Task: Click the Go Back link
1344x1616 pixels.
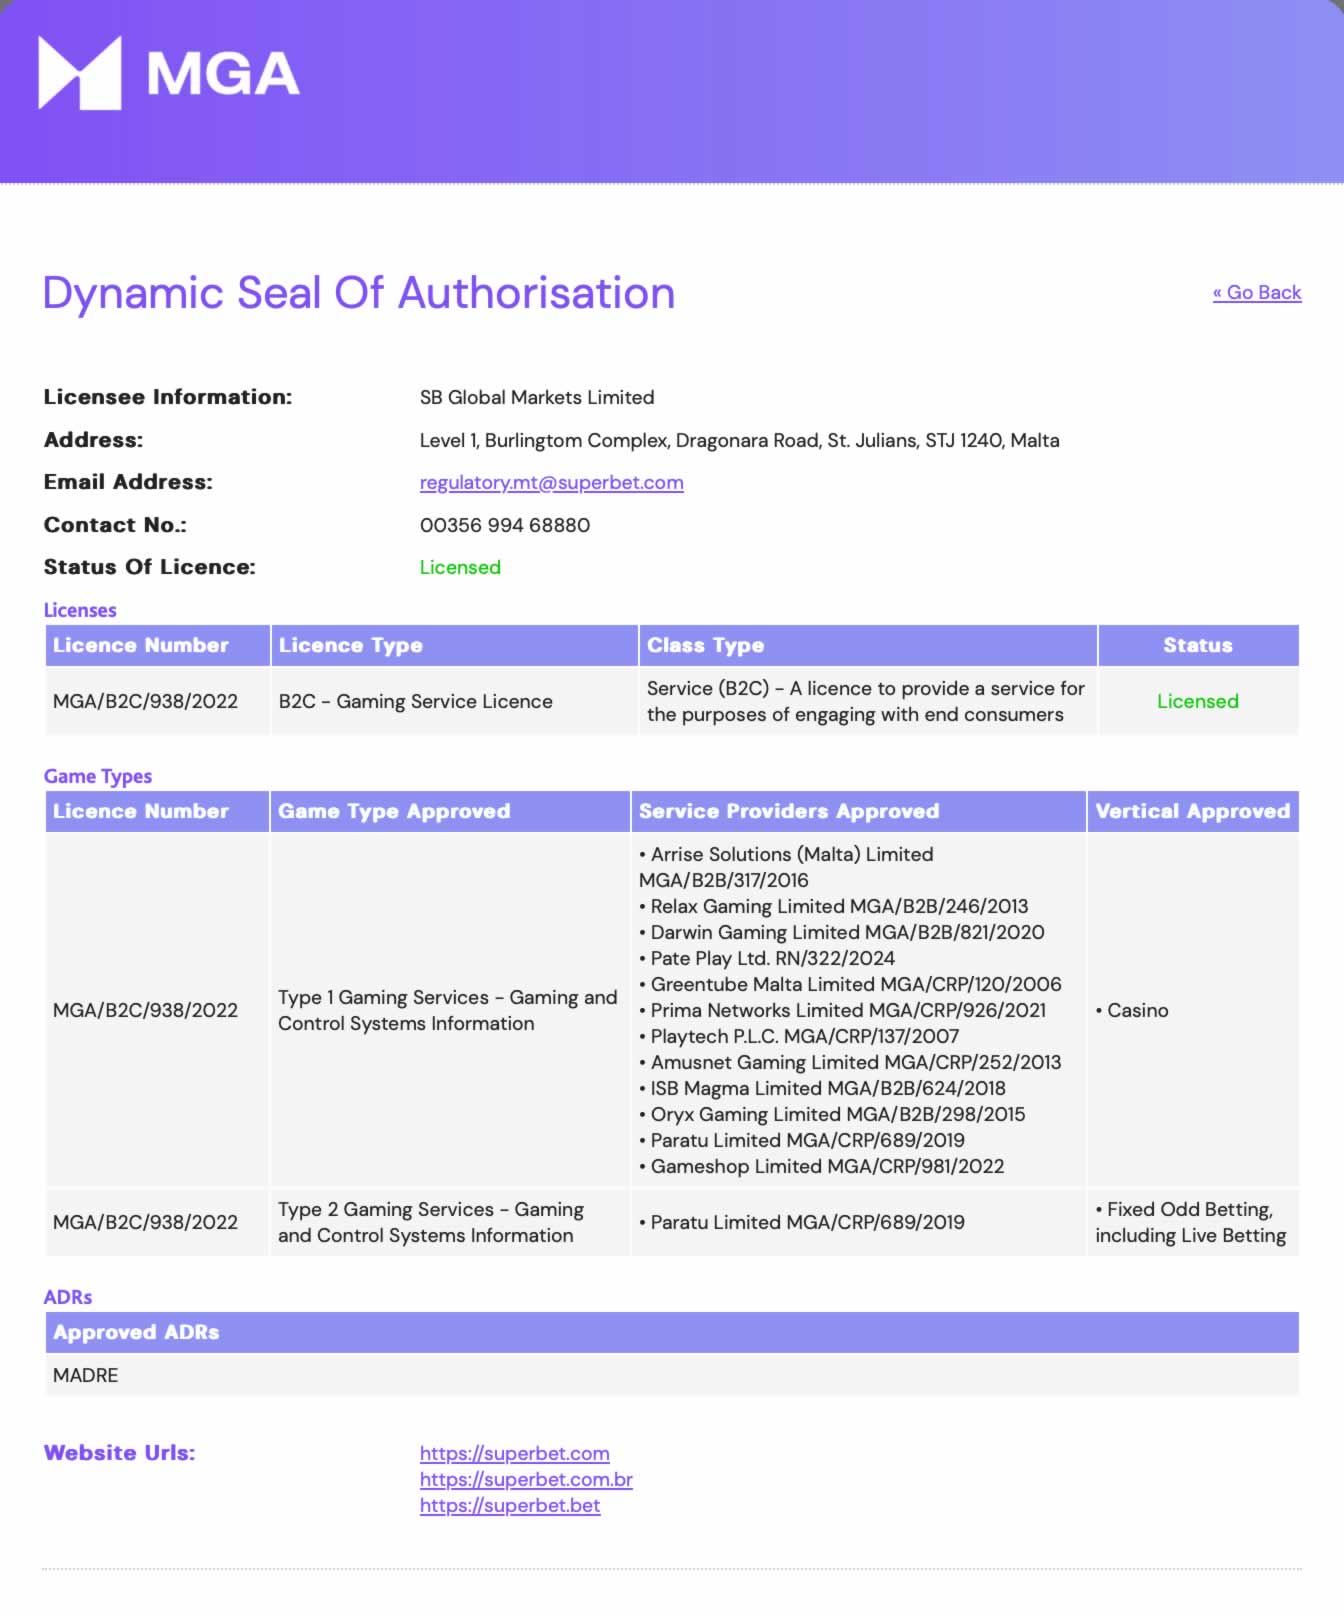Action: (1257, 292)
